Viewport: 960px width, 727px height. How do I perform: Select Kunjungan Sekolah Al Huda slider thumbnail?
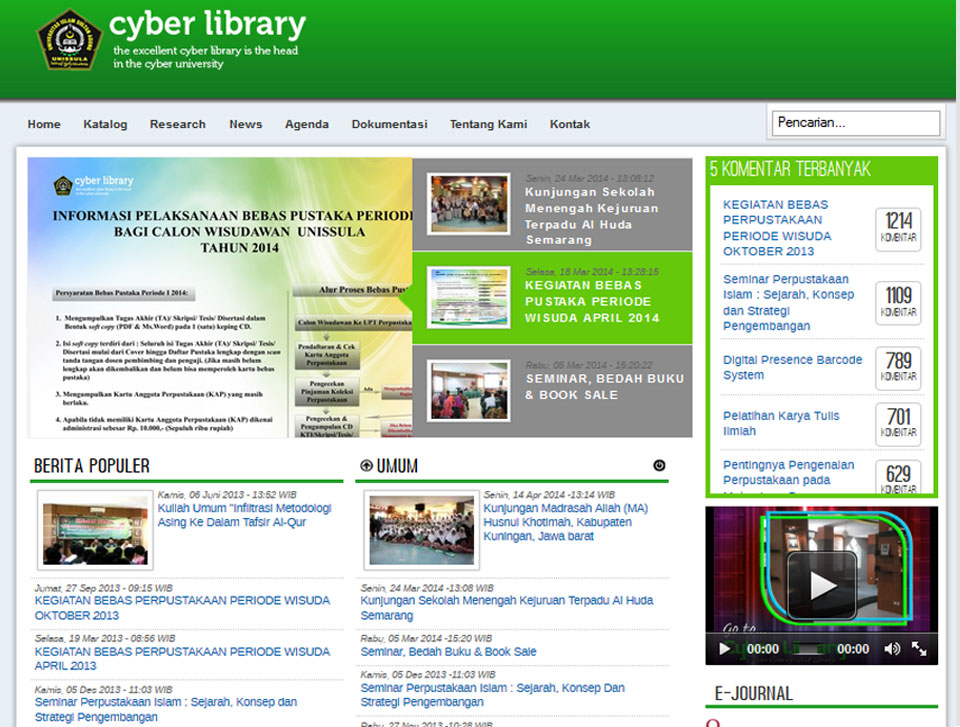469,204
